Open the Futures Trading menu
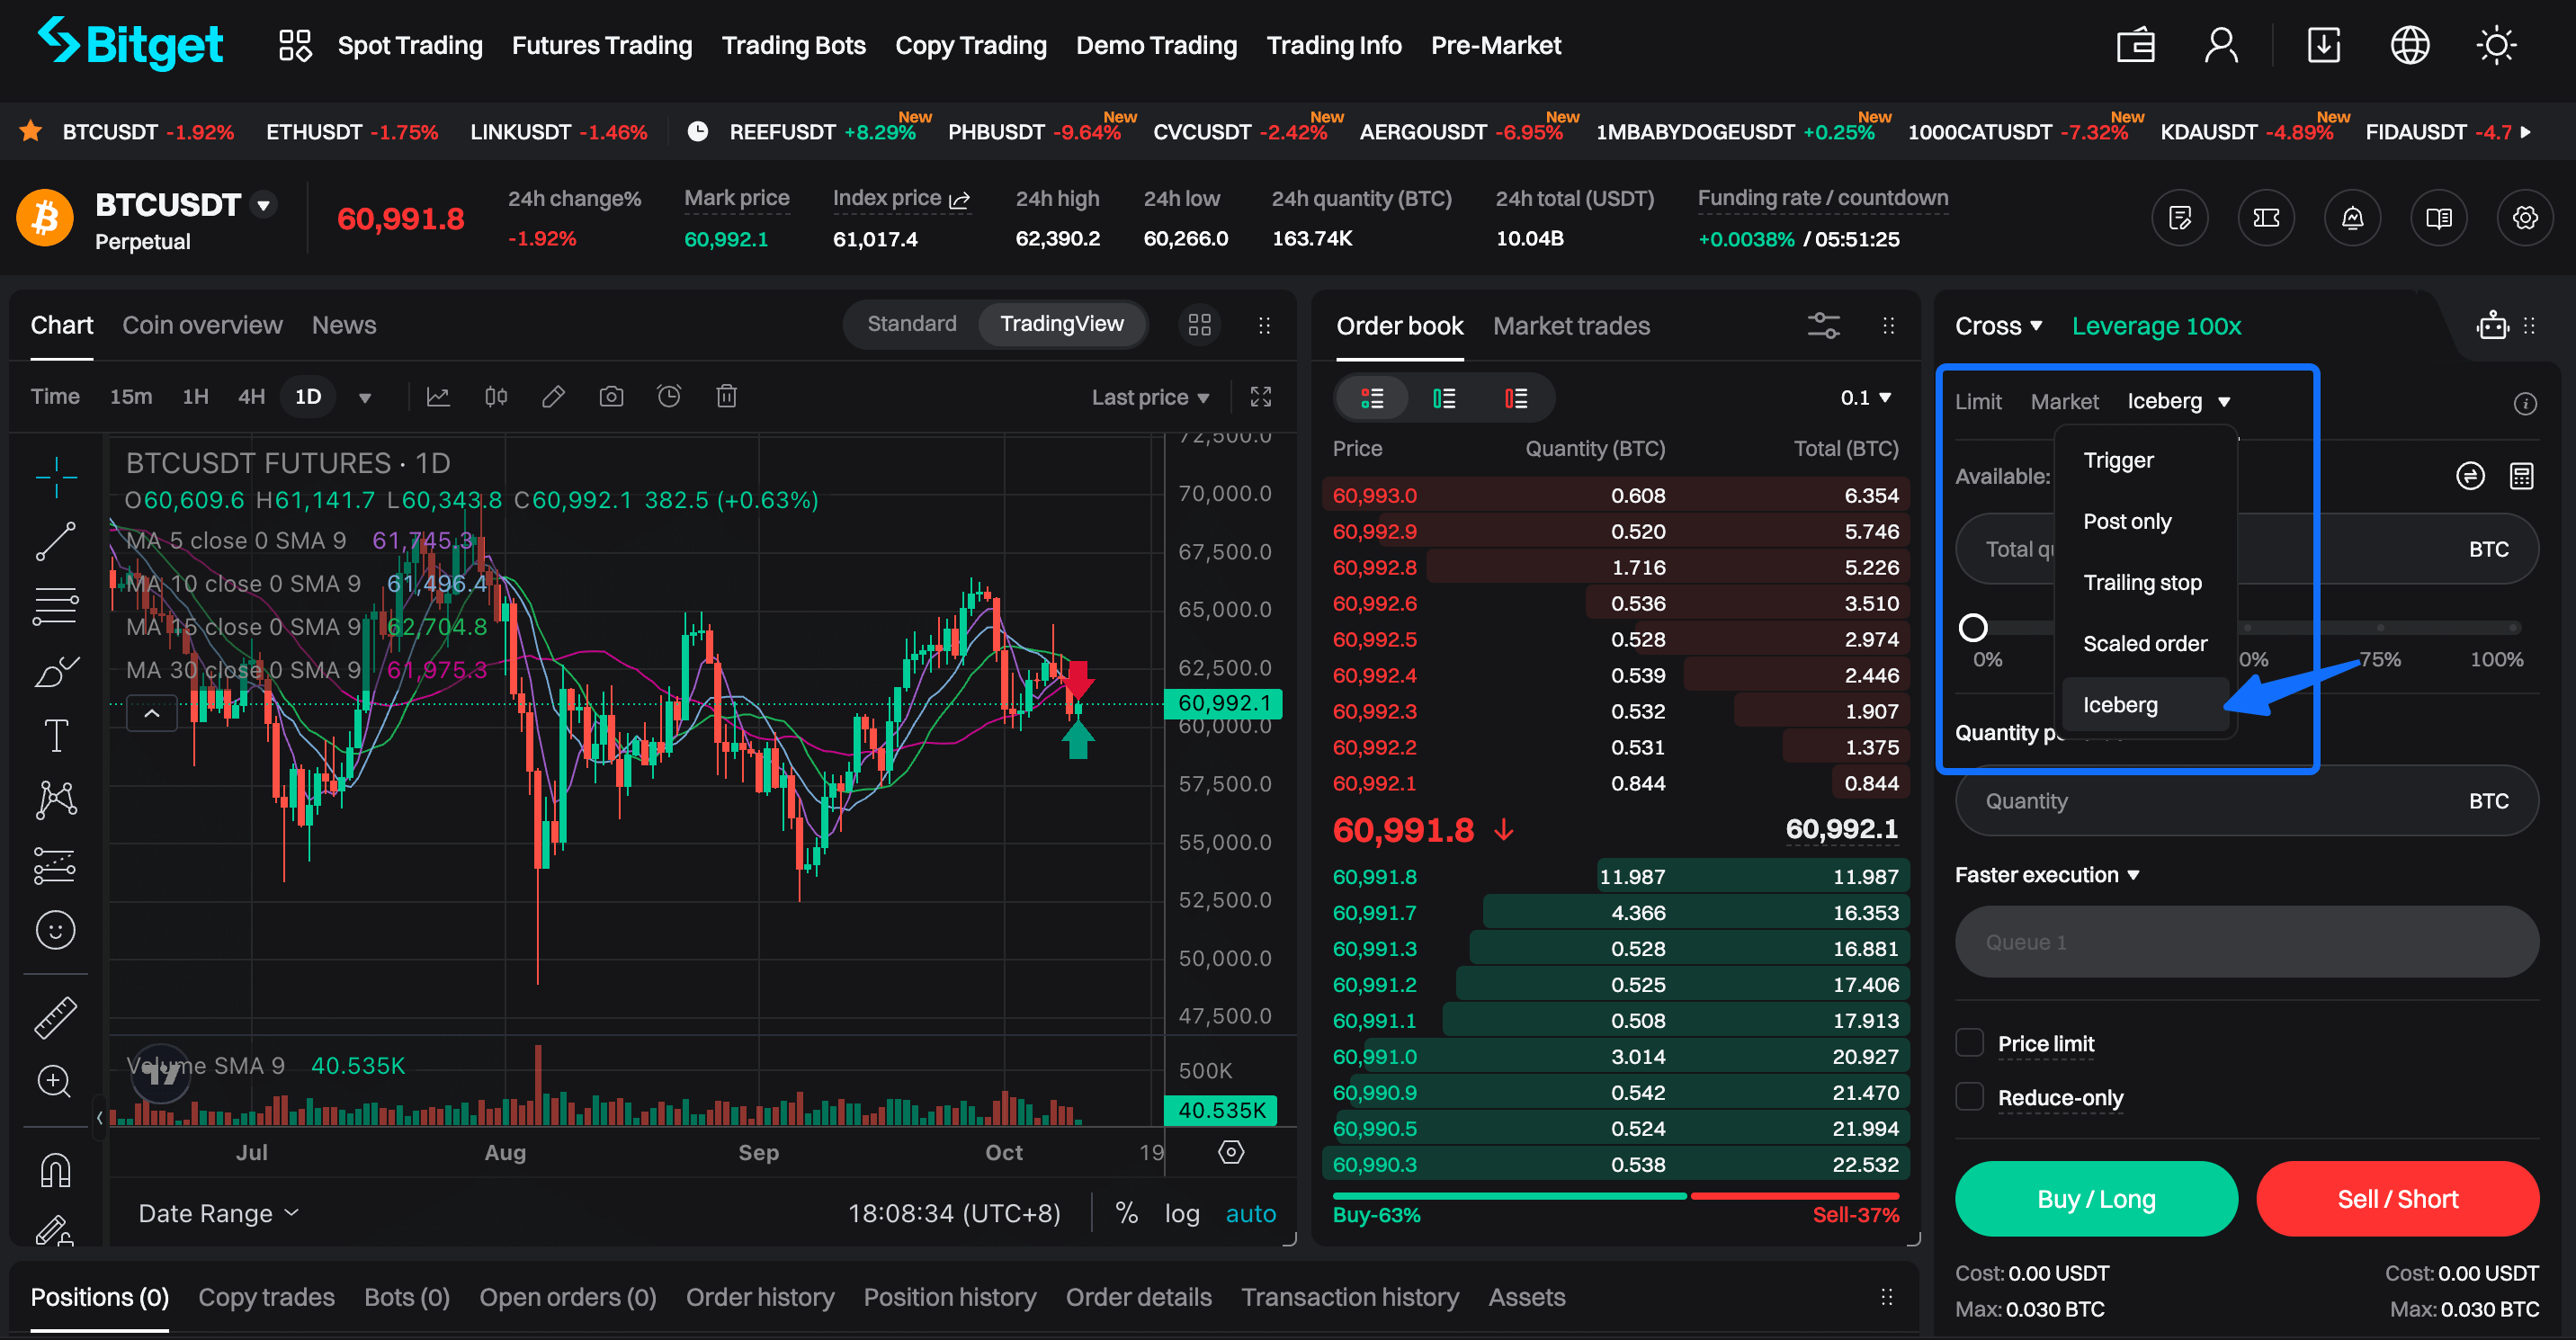This screenshot has width=2576, height=1340. (602, 45)
